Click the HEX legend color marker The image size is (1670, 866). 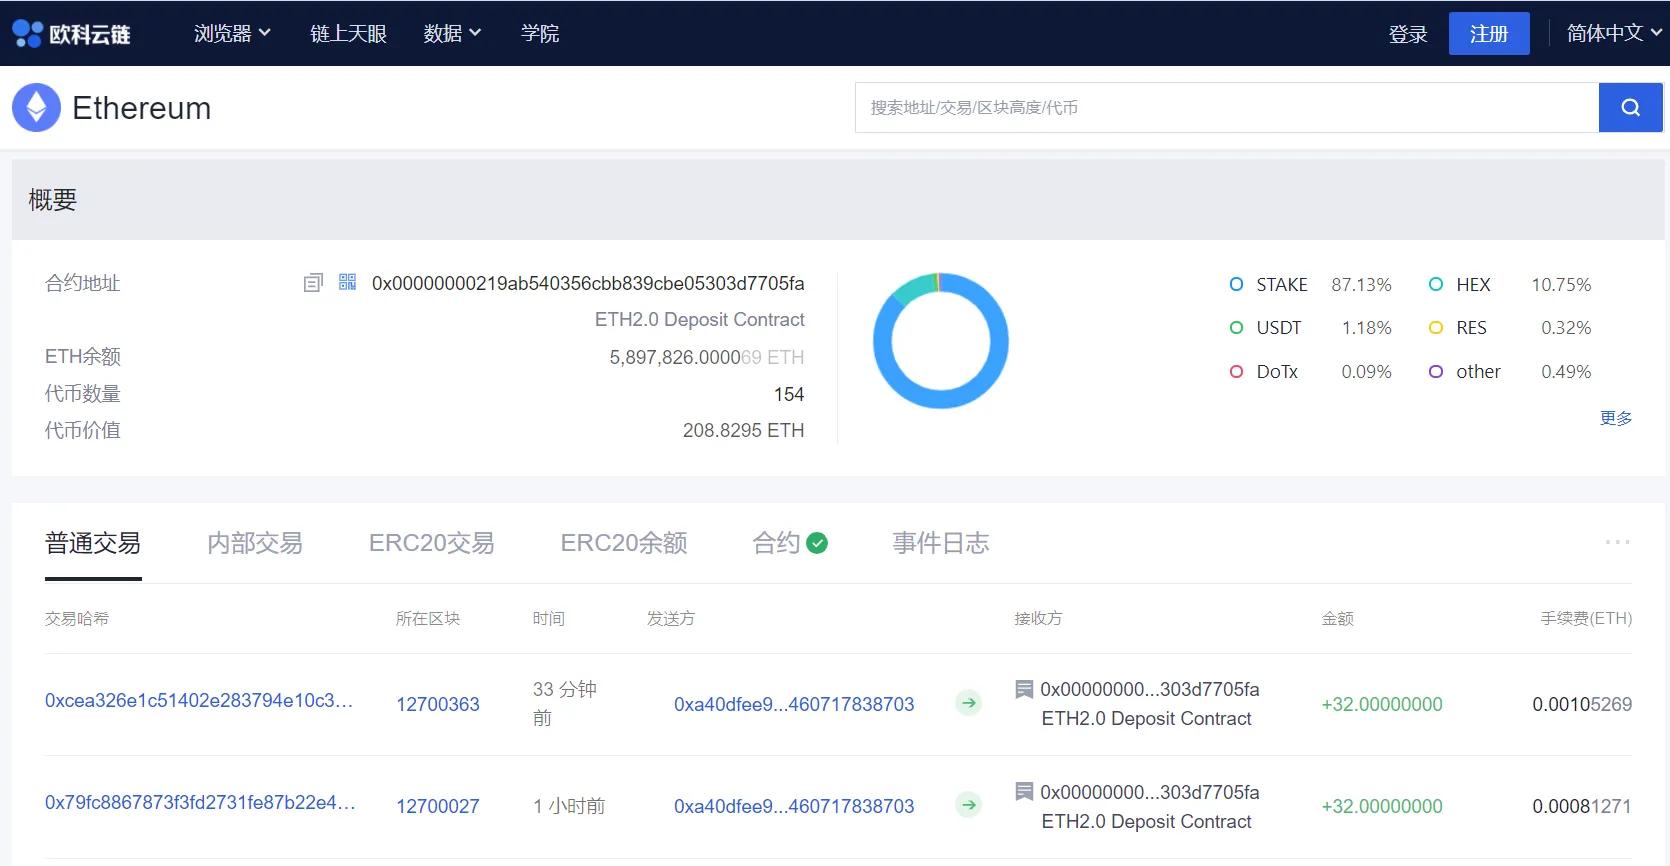click(1436, 284)
